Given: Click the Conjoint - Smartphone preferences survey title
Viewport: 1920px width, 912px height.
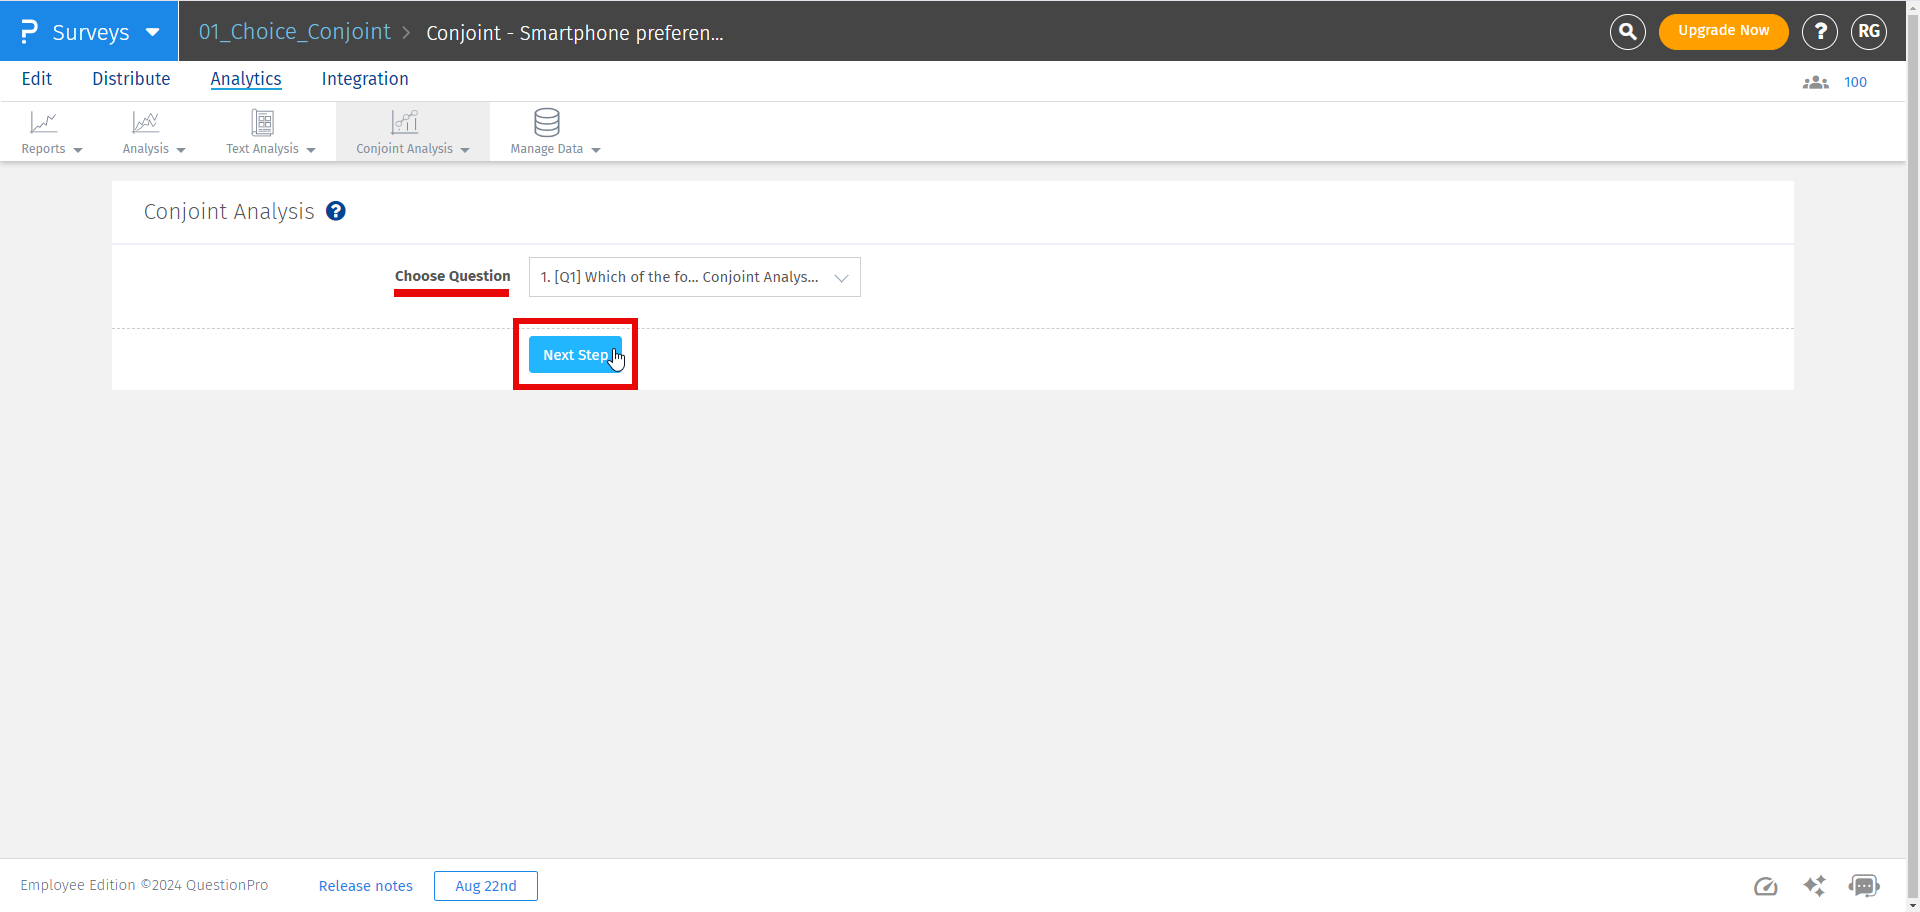Looking at the screenshot, I should point(575,33).
